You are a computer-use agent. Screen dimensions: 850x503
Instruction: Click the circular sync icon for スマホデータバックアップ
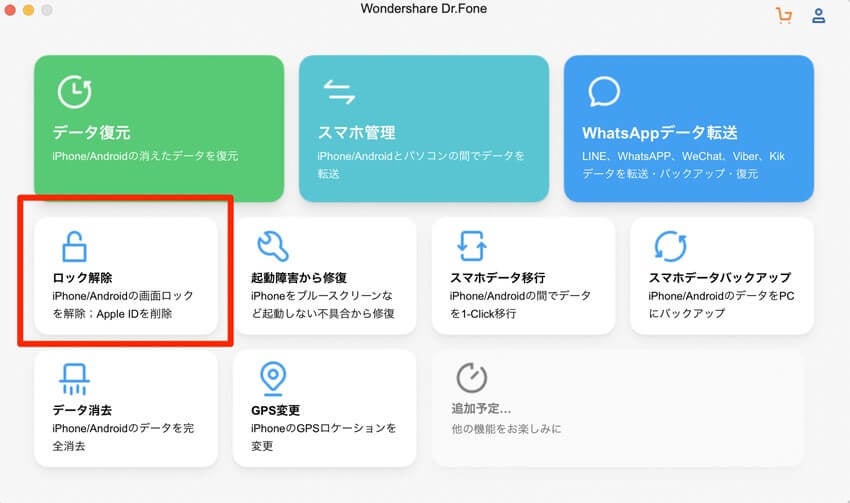tap(670, 247)
